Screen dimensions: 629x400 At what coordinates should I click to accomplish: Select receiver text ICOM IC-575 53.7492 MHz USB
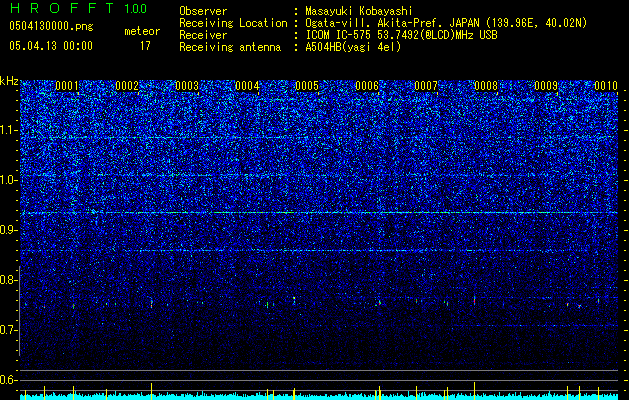pos(401,35)
